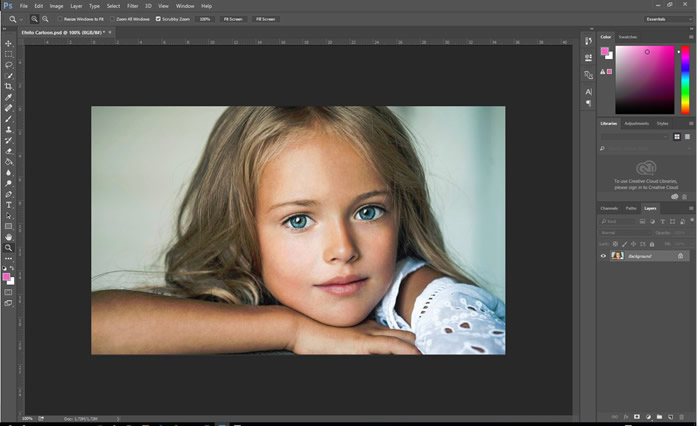
Task: Check the Zoom All Windows option
Action: (112, 19)
